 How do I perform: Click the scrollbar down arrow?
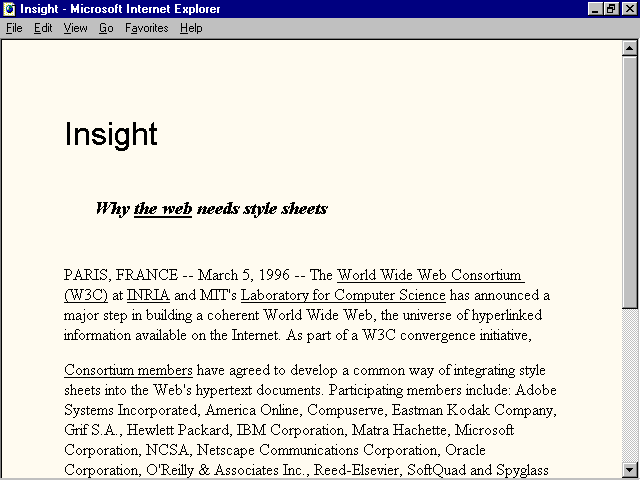point(630,470)
